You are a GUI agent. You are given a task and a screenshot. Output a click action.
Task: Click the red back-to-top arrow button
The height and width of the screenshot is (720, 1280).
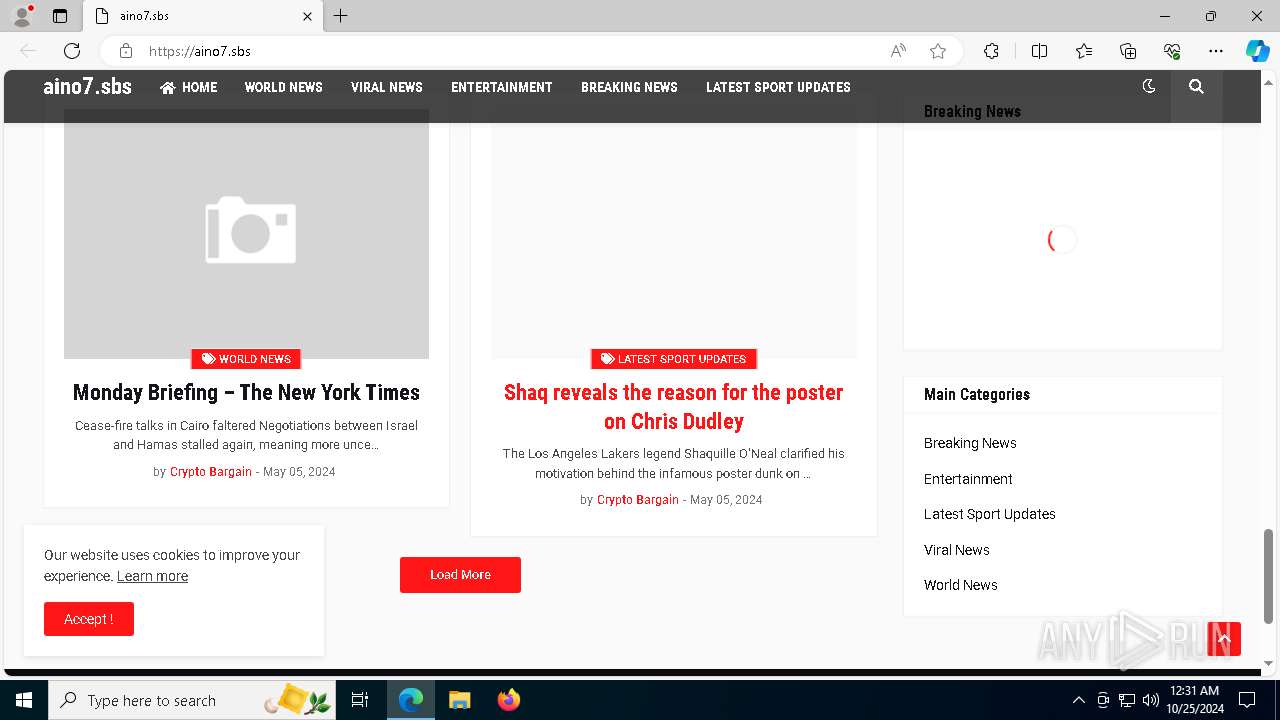coord(1224,639)
